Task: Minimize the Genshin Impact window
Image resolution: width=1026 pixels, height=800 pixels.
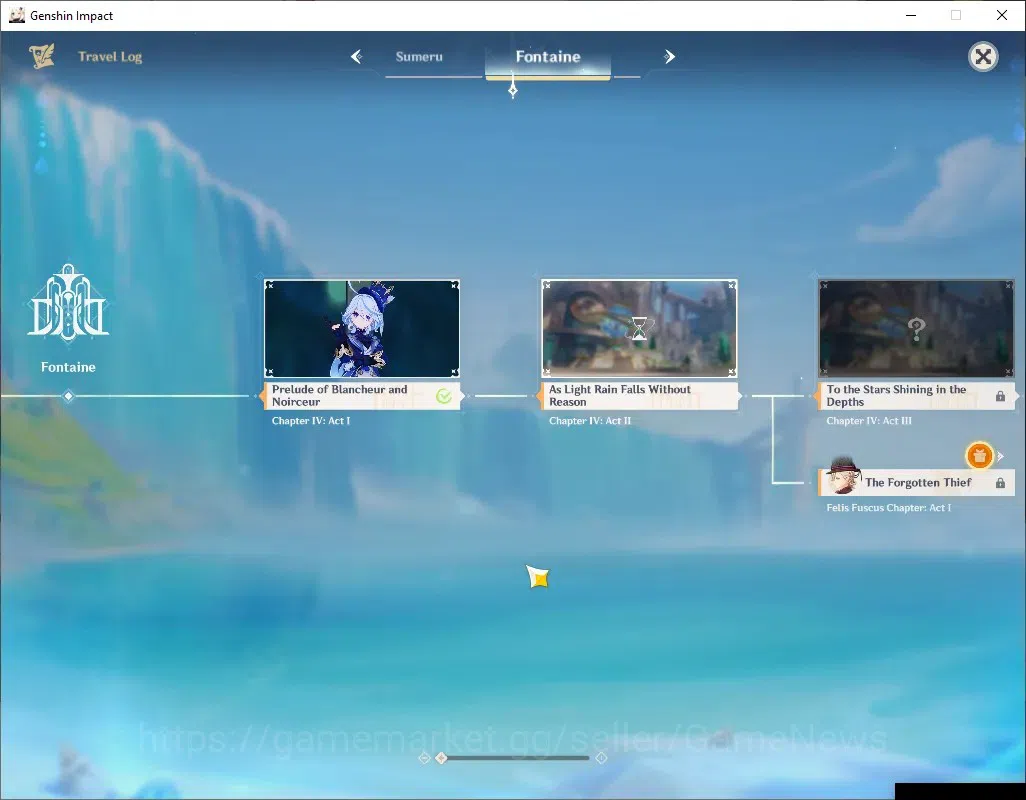Action: point(911,15)
